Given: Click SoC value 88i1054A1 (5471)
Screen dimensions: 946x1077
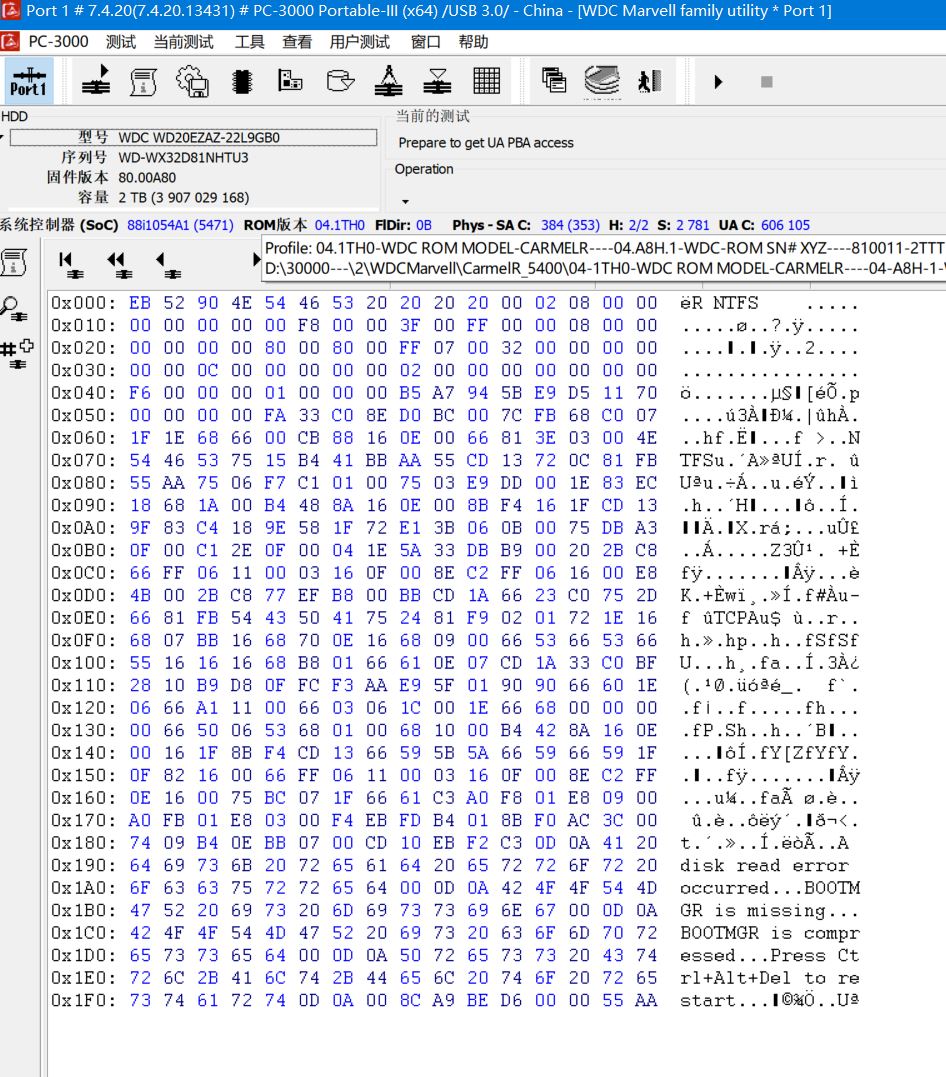Looking at the screenshot, I should coord(180,225).
